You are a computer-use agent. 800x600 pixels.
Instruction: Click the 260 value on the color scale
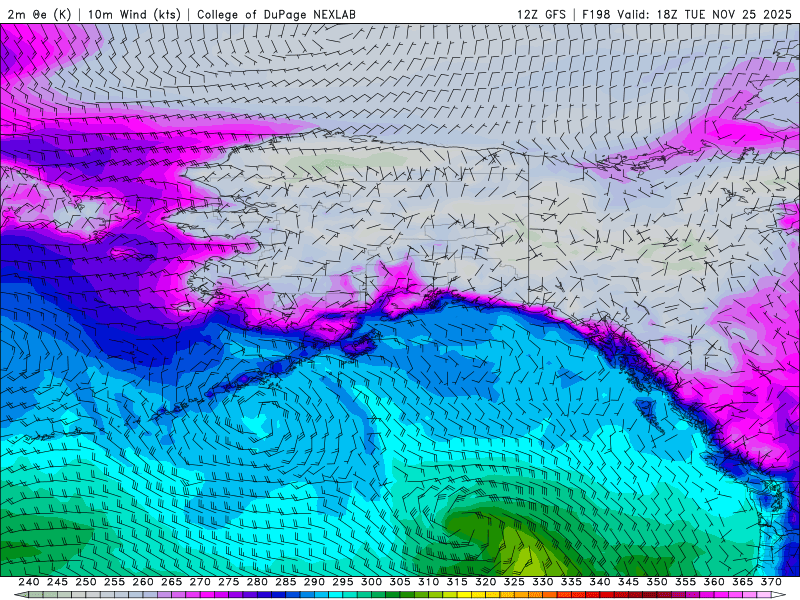pyautogui.click(x=143, y=582)
